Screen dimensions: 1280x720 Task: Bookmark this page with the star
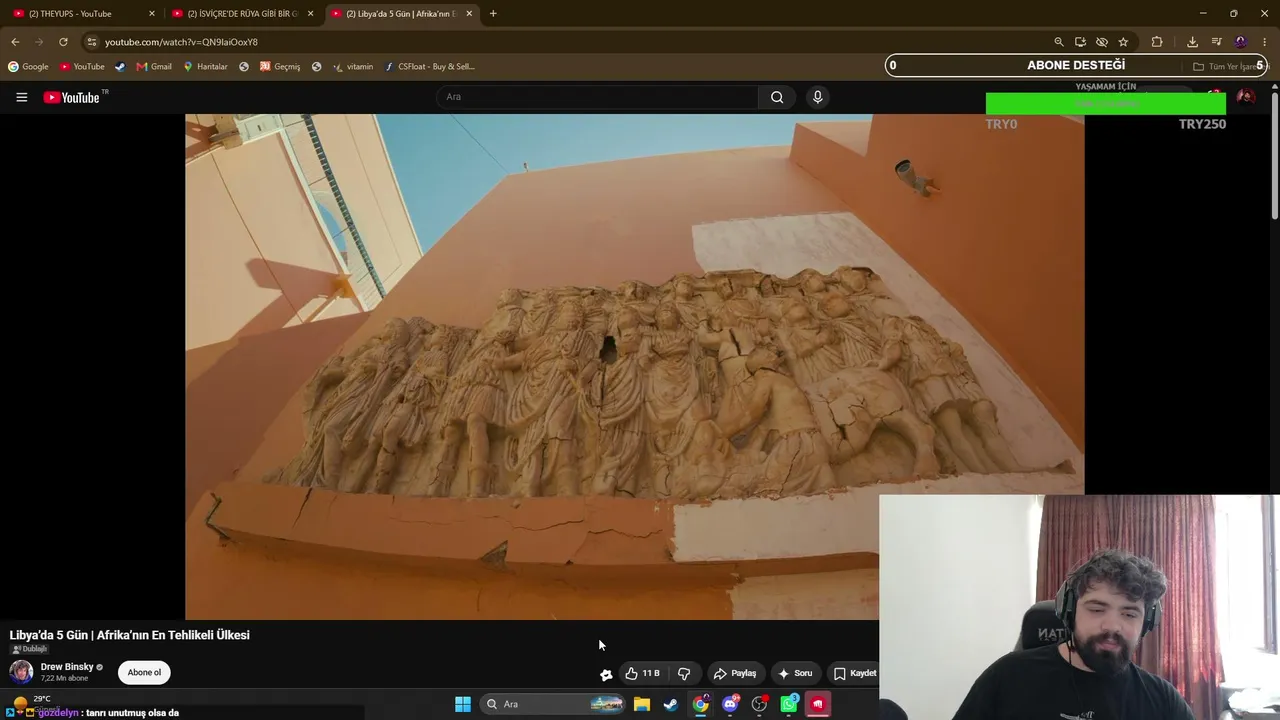(1123, 42)
